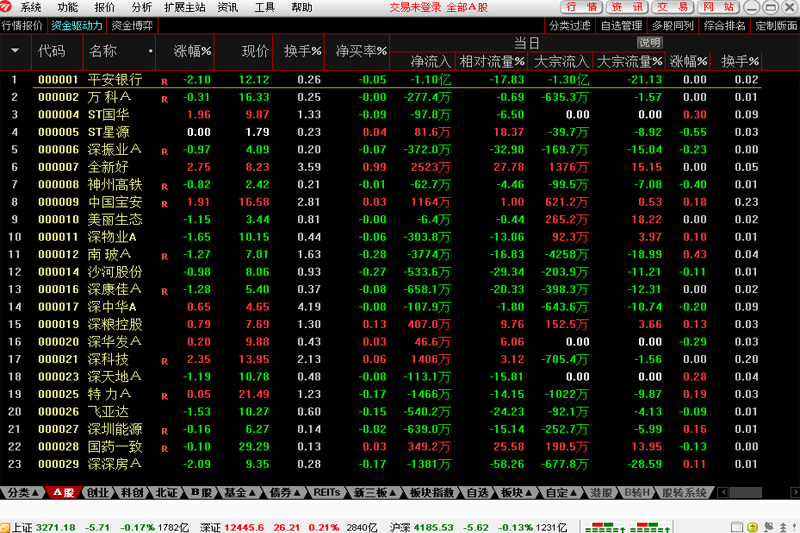Click the left arrow of the tab scrollbar
Viewport: 800px width, 533px height.
[722, 492]
